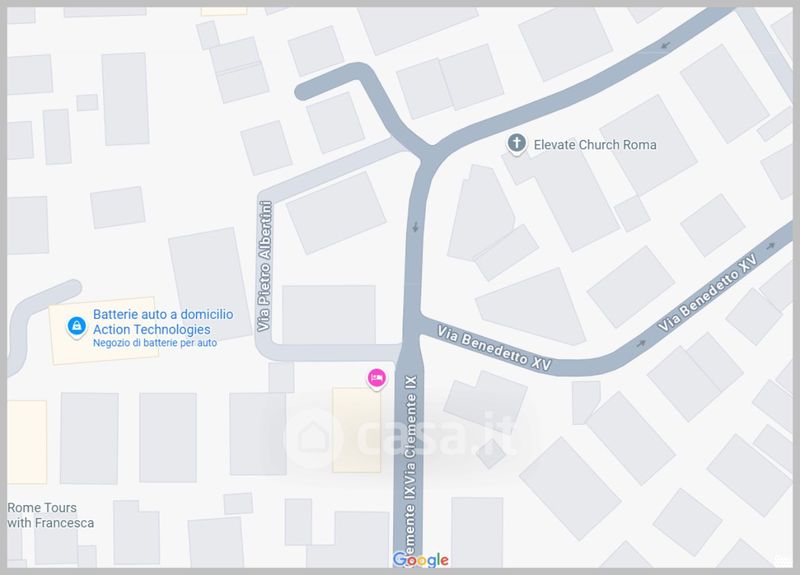Click the blue shopping bag marker icon
Image resolution: width=800 pixels, height=575 pixels.
[x=75, y=326]
